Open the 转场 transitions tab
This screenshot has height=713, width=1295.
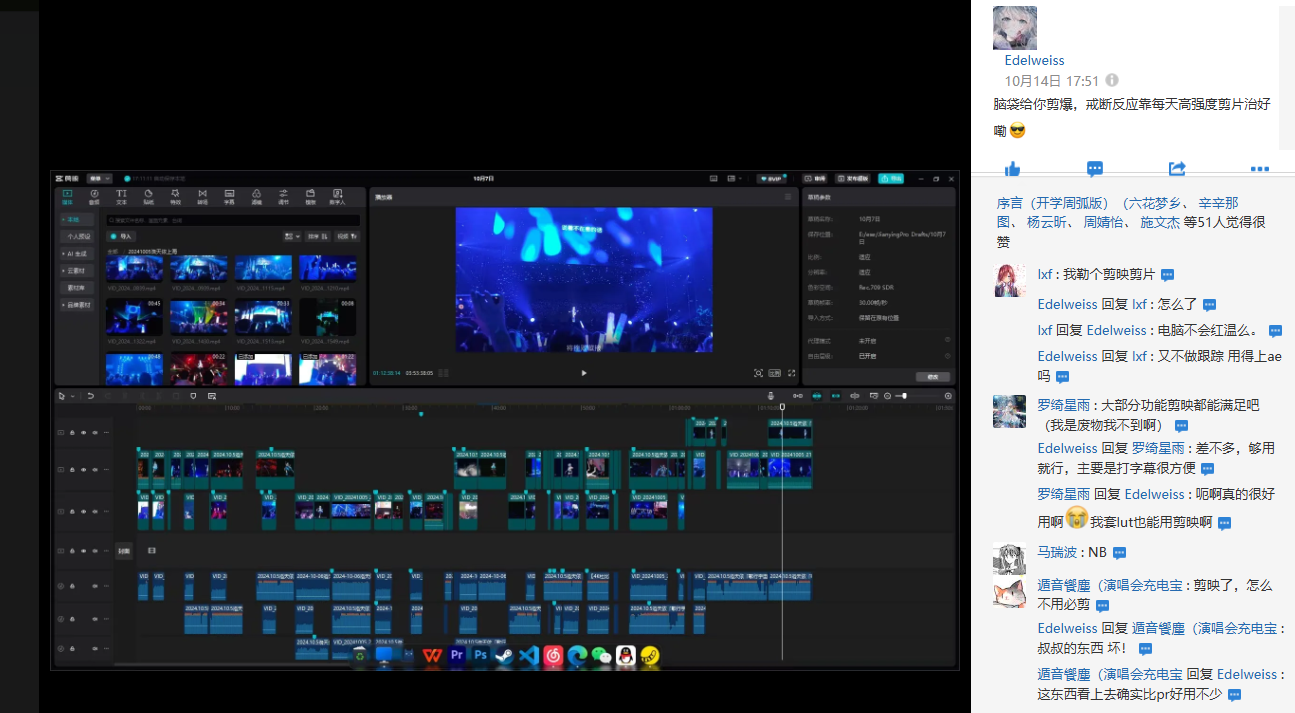(x=202, y=197)
